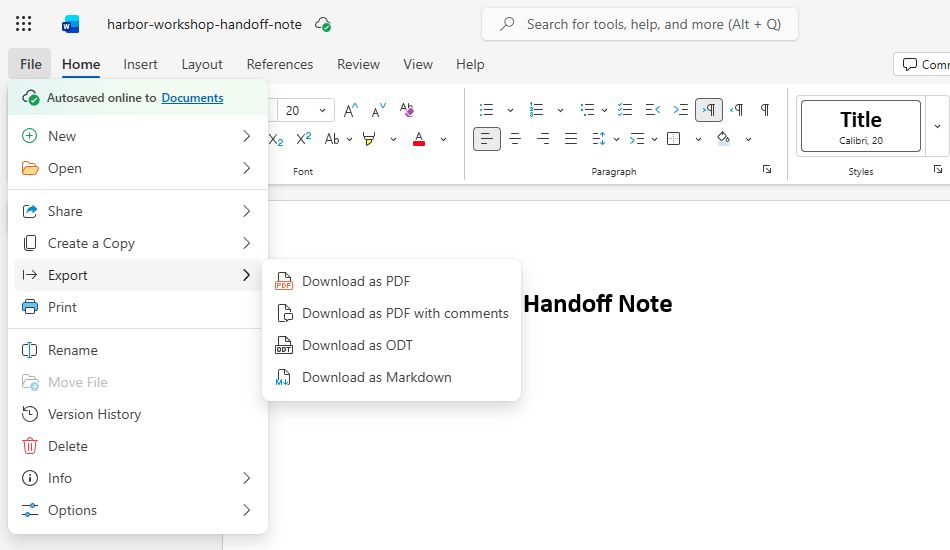Open line spacing options
Image resolution: width=950 pixels, height=550 pixels.
[599, 139]
